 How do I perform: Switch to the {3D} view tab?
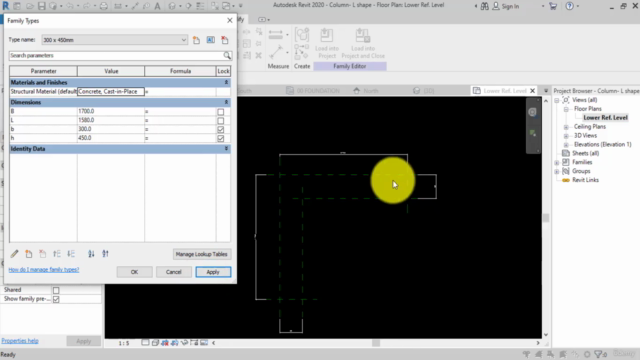[x=424, y=91]
